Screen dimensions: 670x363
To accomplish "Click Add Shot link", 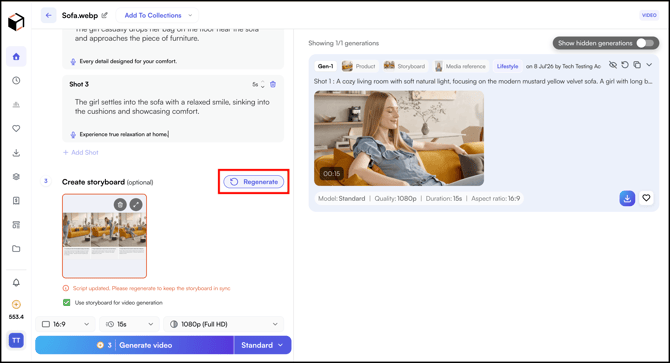I will click(81, 152).
